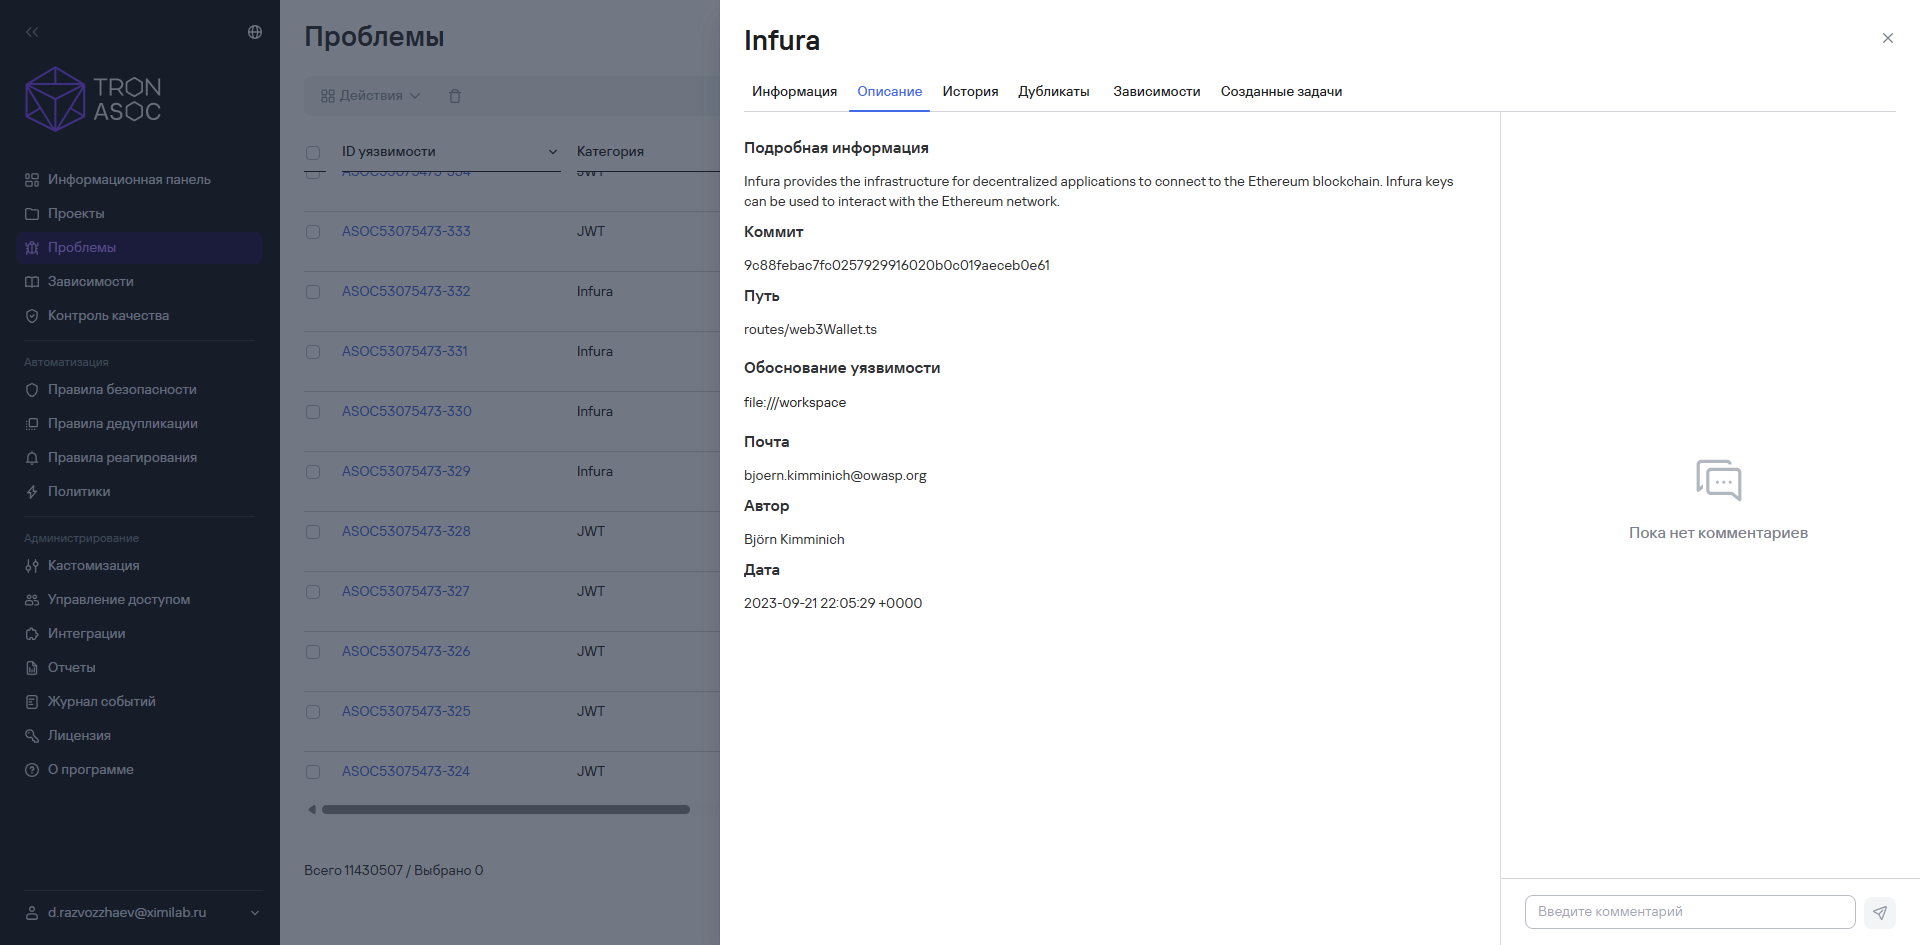Click the Проекты folder icon
The width and height of the screenshot is (1920, 945).
click(32, 214)
